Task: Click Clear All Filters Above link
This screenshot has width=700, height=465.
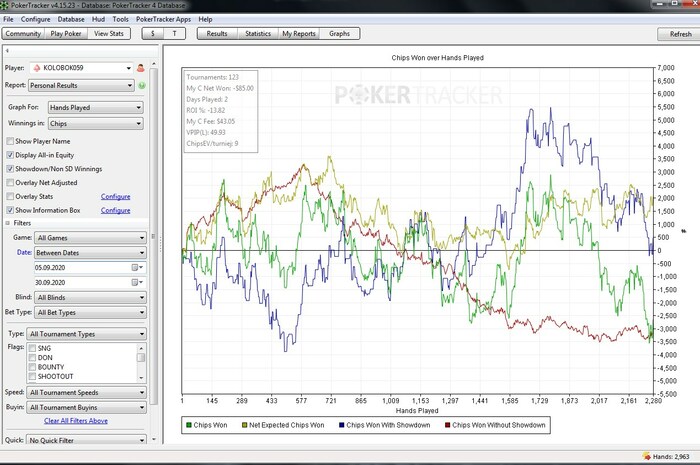Action: (76, 421)
